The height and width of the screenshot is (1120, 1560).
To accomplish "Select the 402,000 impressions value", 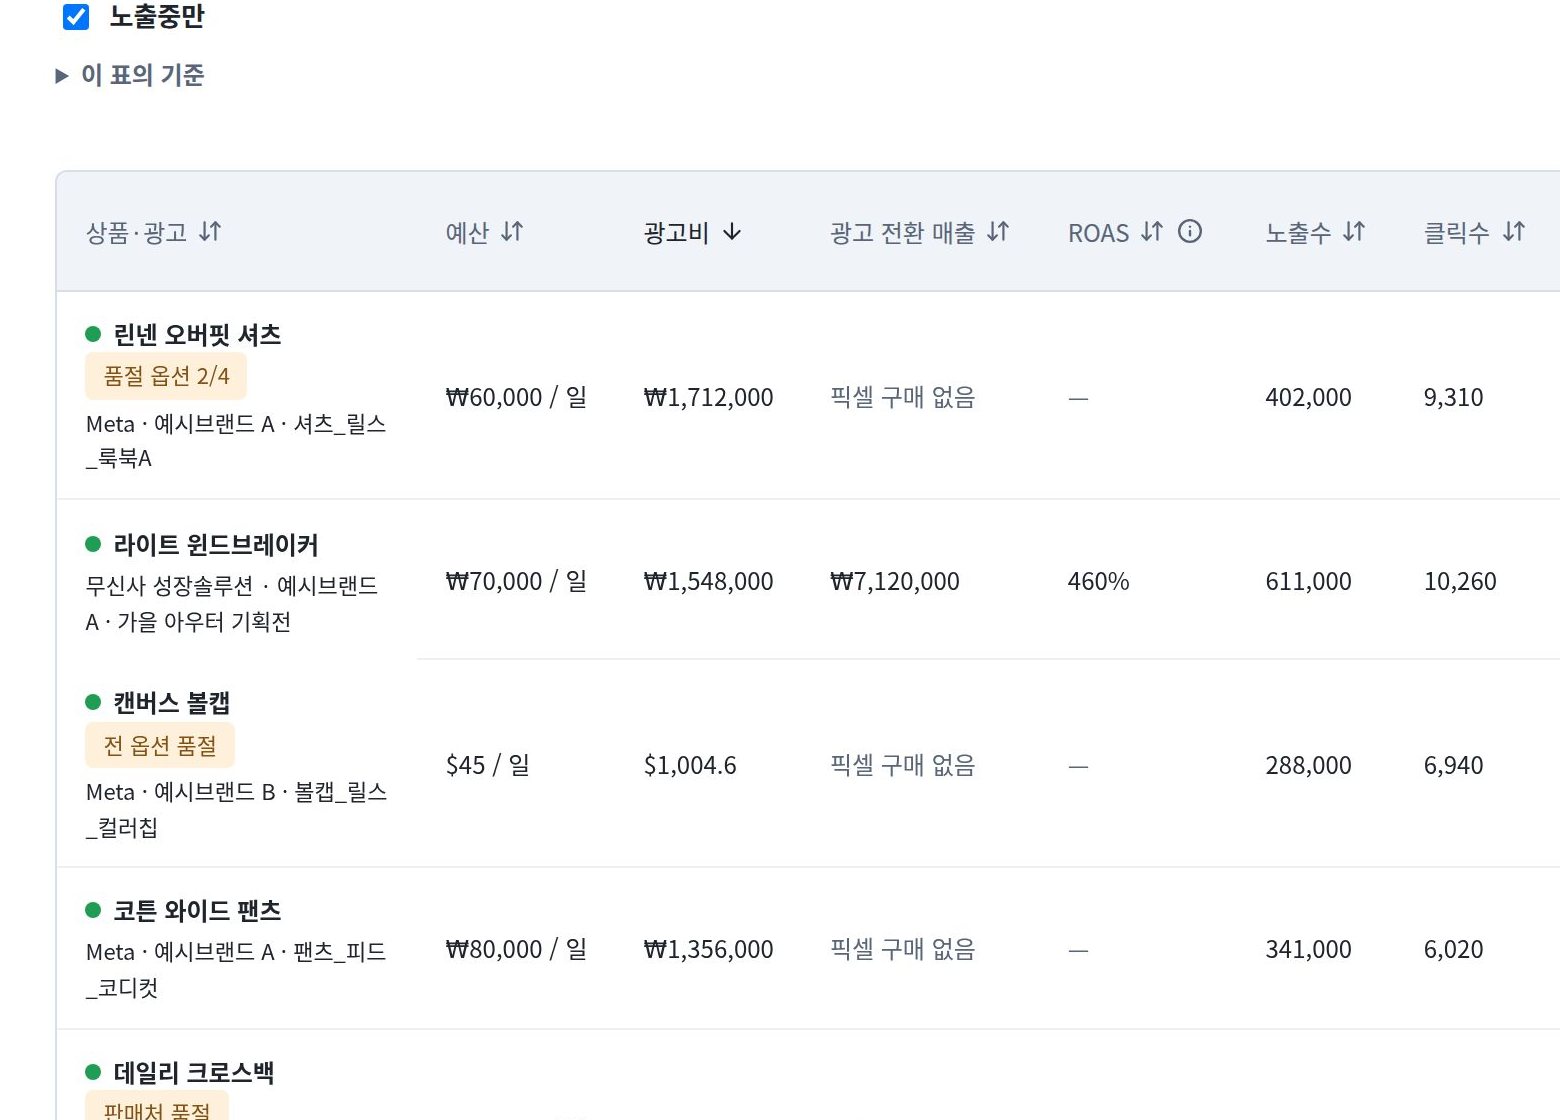I will click(x=1308, y=397).
